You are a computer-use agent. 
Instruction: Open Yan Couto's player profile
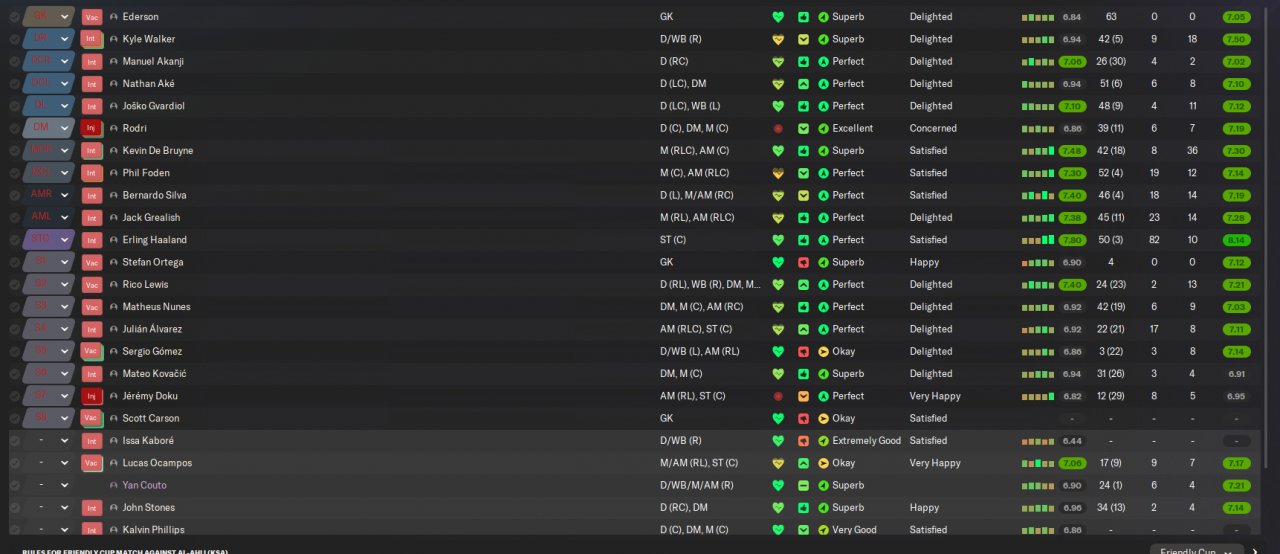[144, 485]
